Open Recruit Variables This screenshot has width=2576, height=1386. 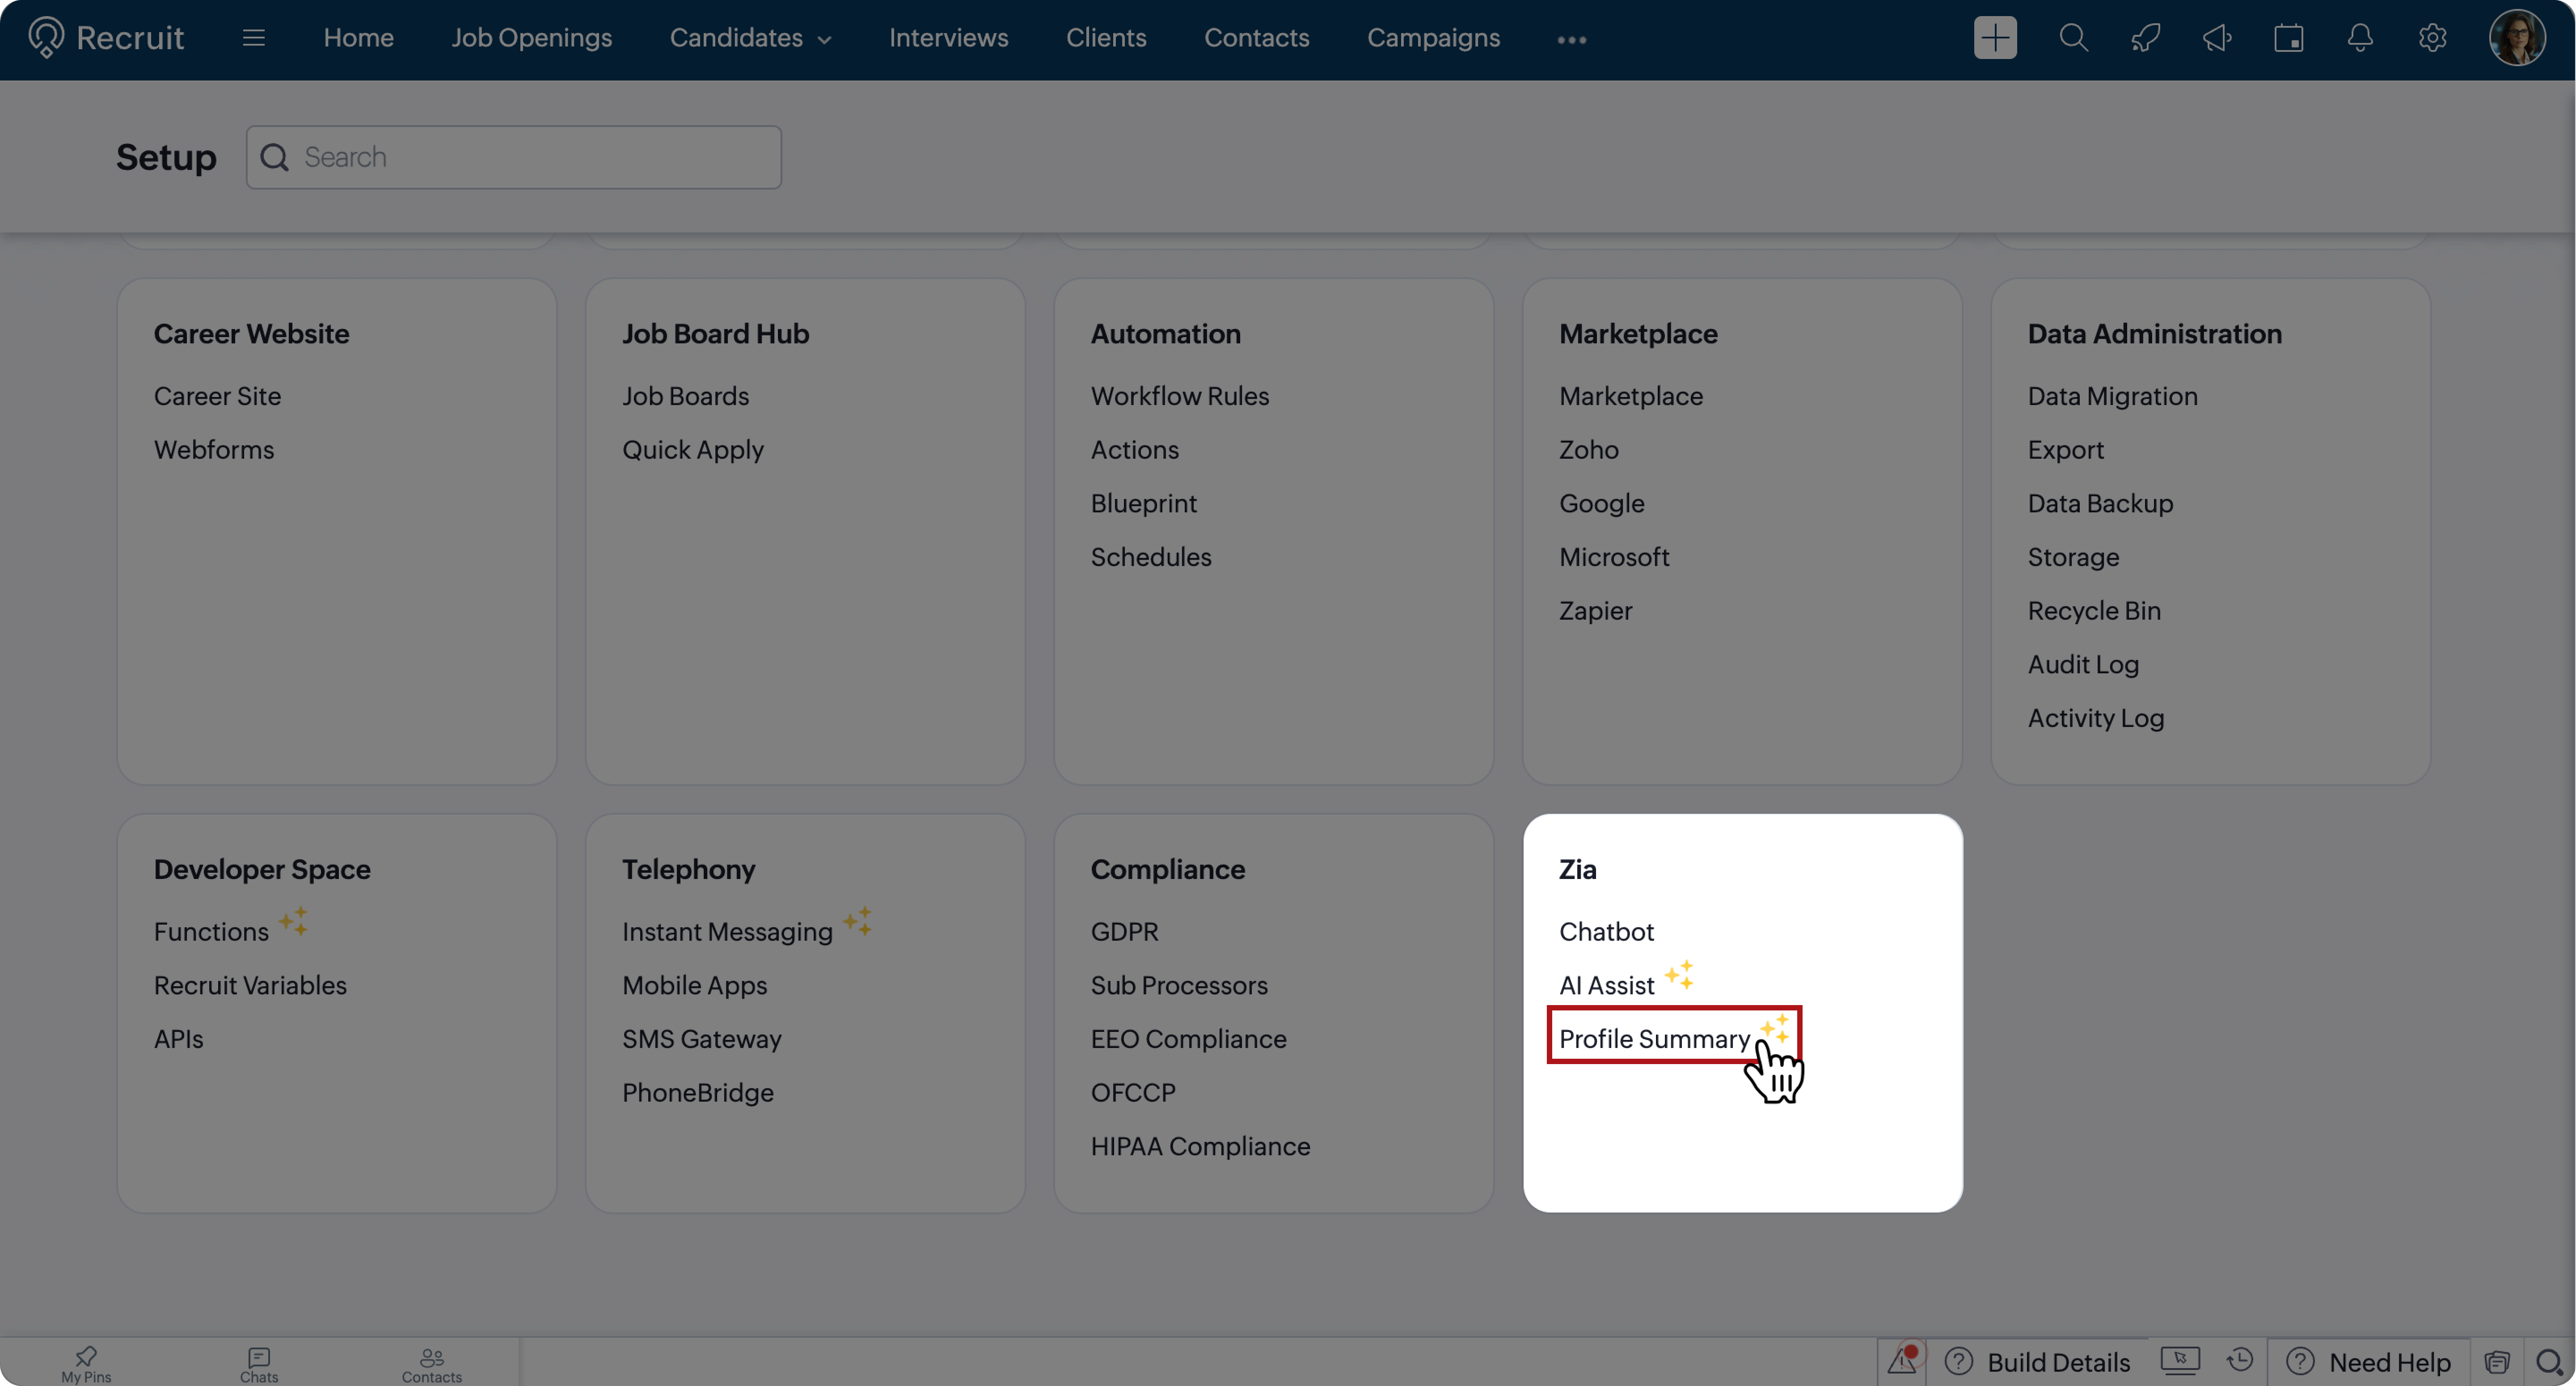tap(250, 985)
